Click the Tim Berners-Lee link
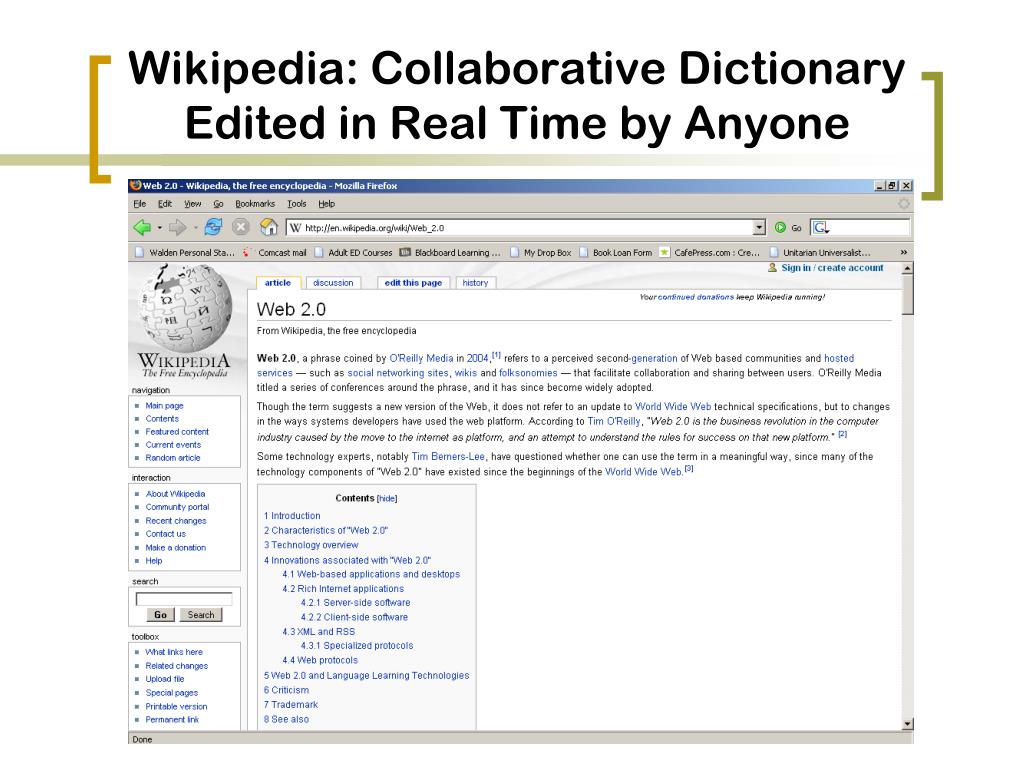Image resolution: width=1024 pixels, height=768 pixels. click(448, 456)
